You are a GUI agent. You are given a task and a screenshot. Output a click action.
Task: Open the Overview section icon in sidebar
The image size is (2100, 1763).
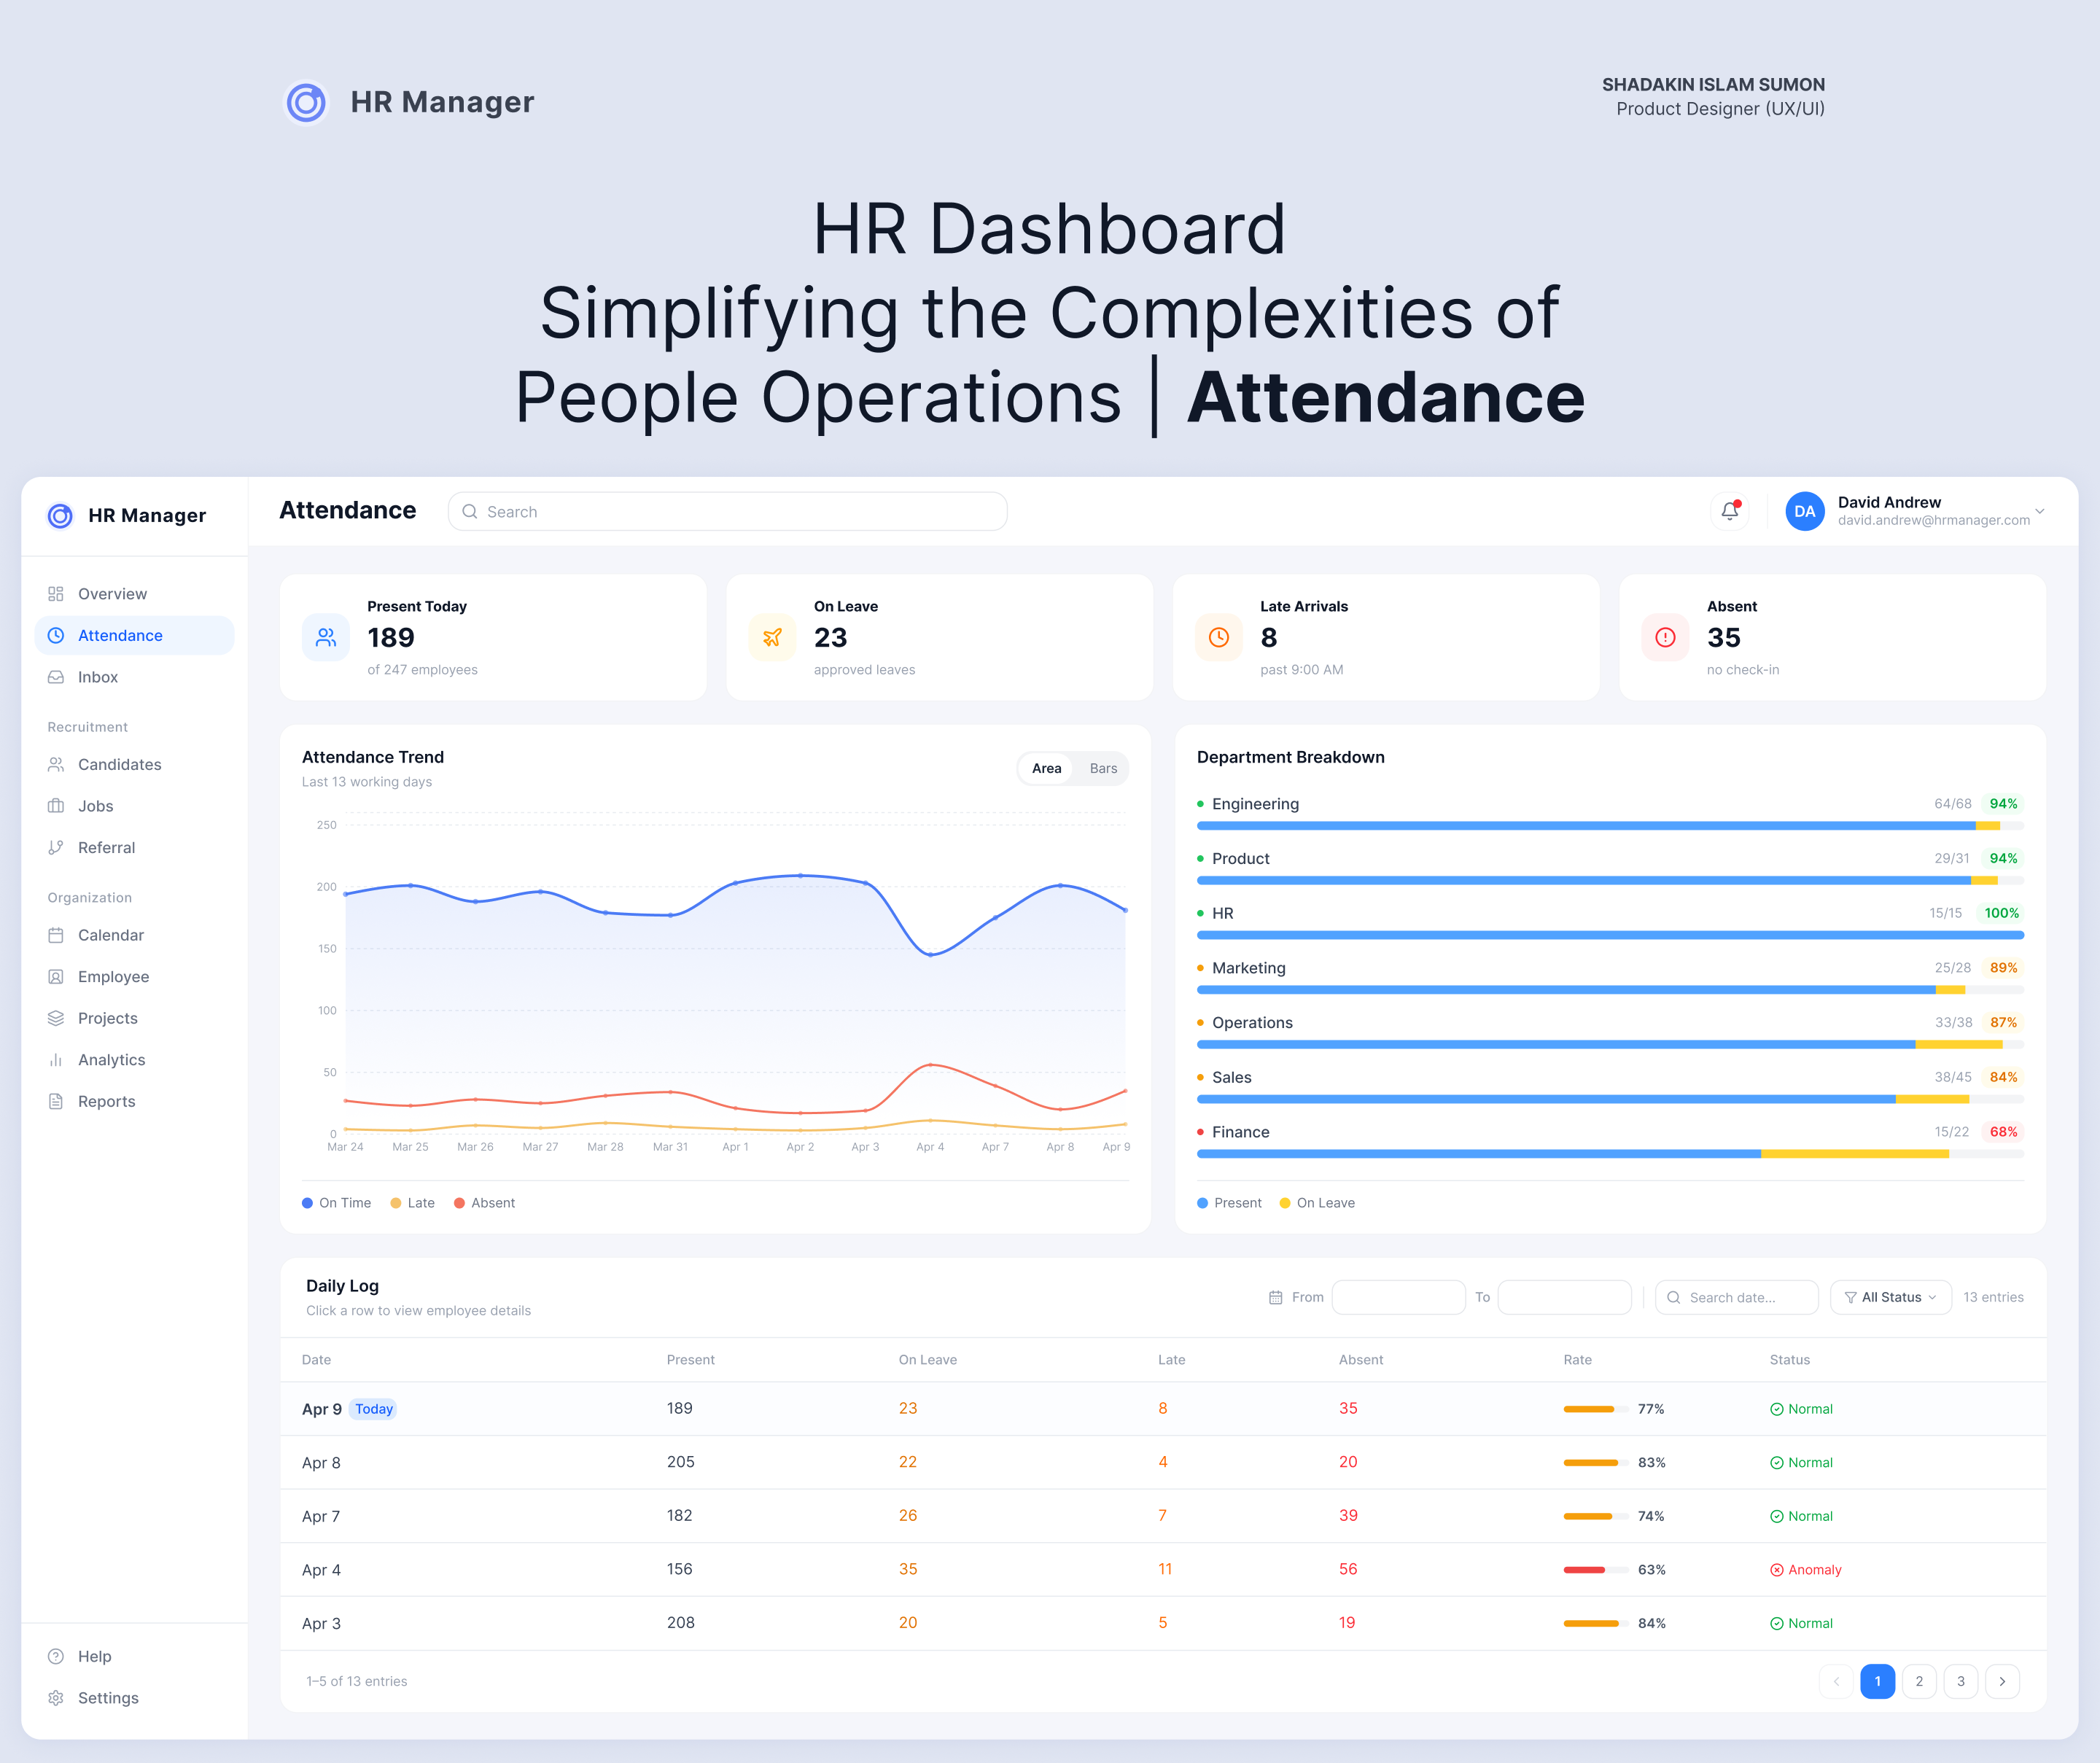pos(56,593)
